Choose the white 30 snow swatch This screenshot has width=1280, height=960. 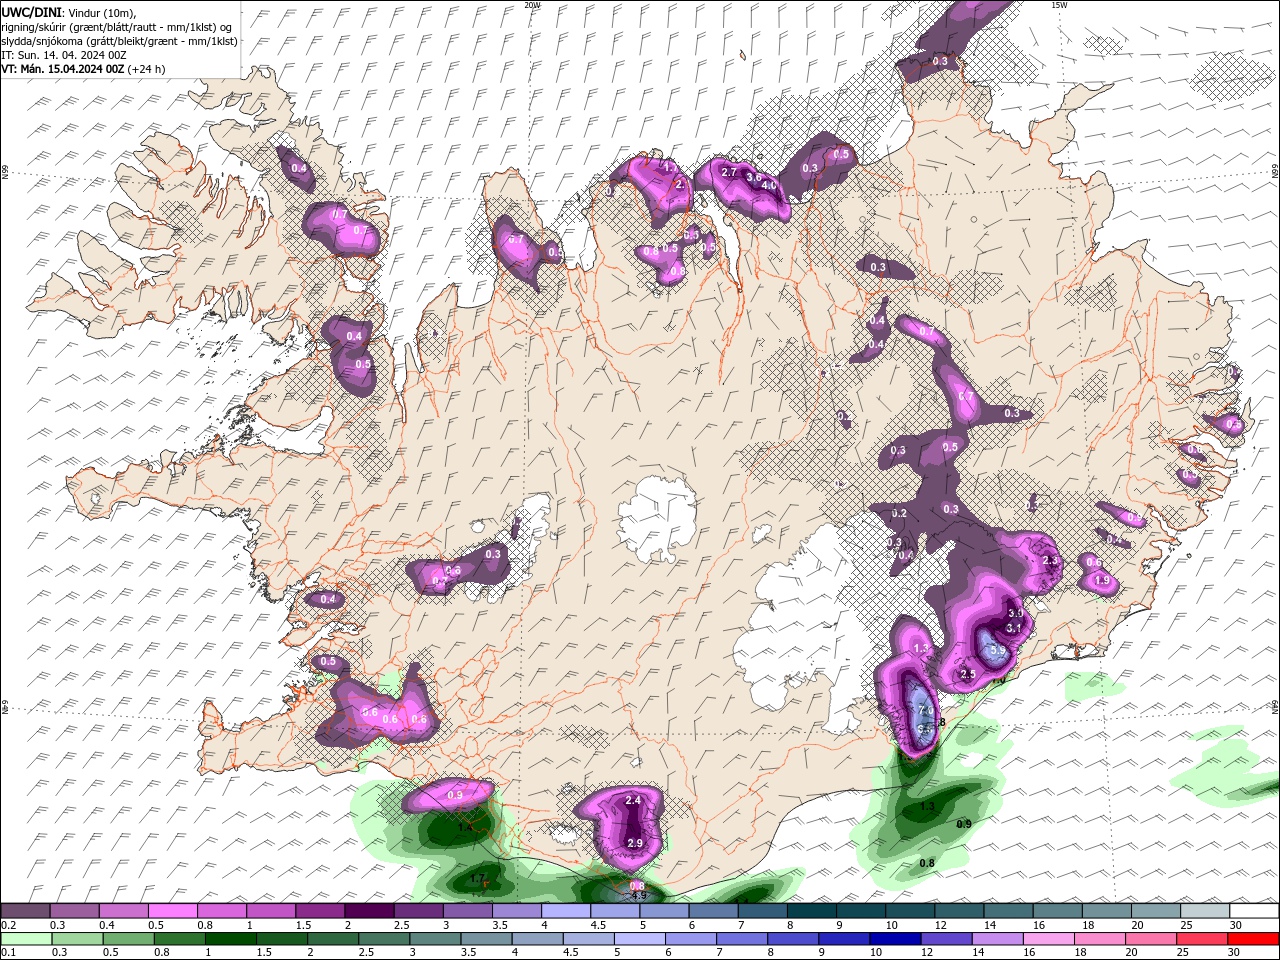click(x=1255, y=911)
